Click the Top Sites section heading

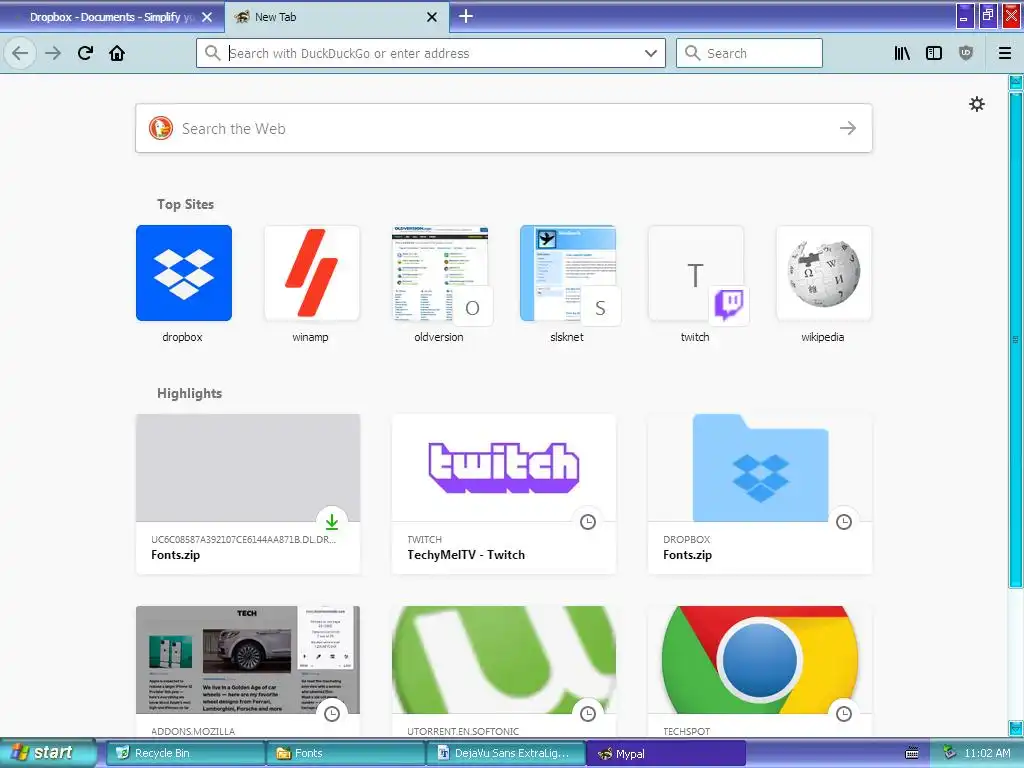[185, 204]
